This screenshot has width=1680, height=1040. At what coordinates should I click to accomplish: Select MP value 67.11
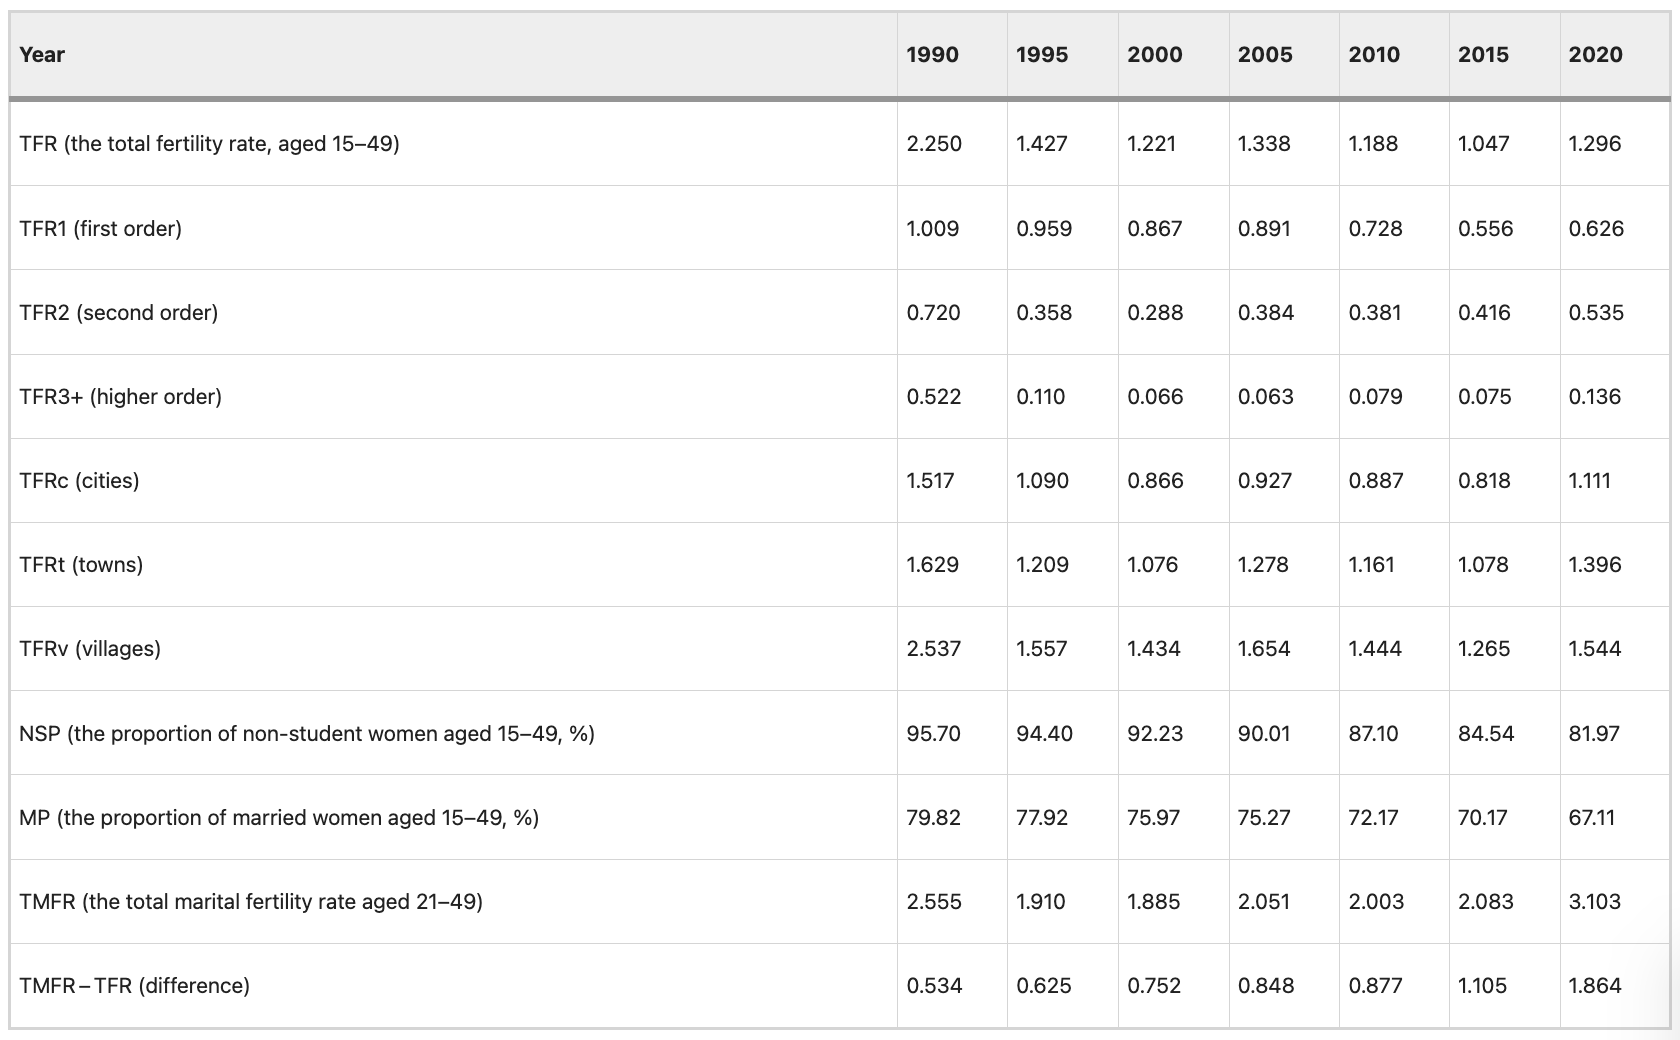tap(1591, 818)
